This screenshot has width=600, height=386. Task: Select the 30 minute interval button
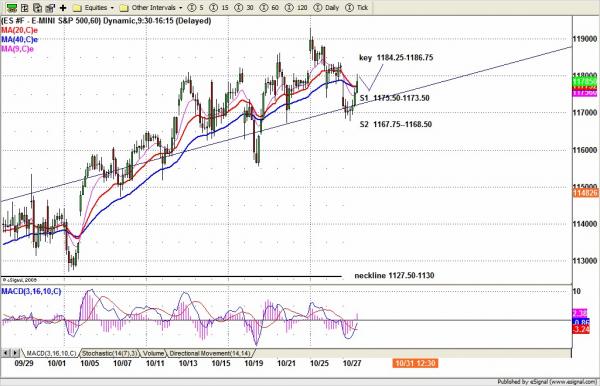coord(244,7)
